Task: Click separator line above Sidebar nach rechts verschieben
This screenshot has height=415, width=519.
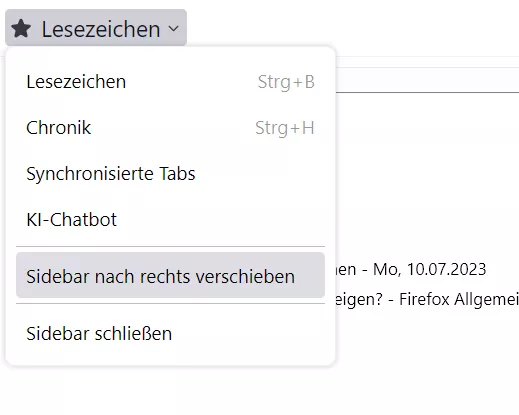Action: (x=170, y=247)
